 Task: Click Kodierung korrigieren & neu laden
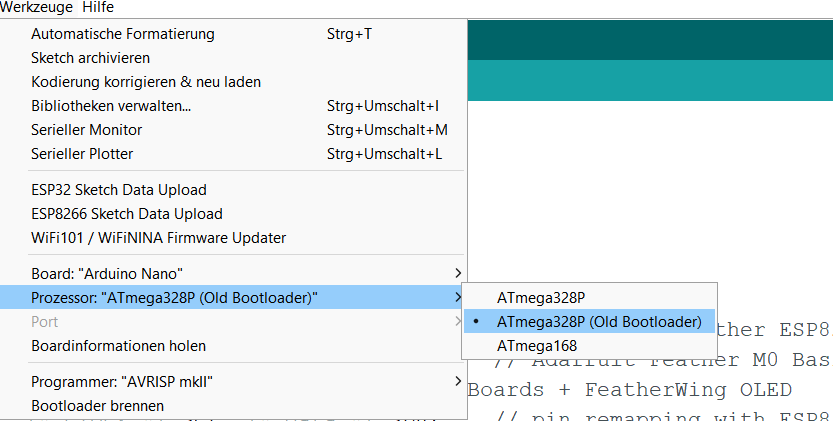[234, 82]
